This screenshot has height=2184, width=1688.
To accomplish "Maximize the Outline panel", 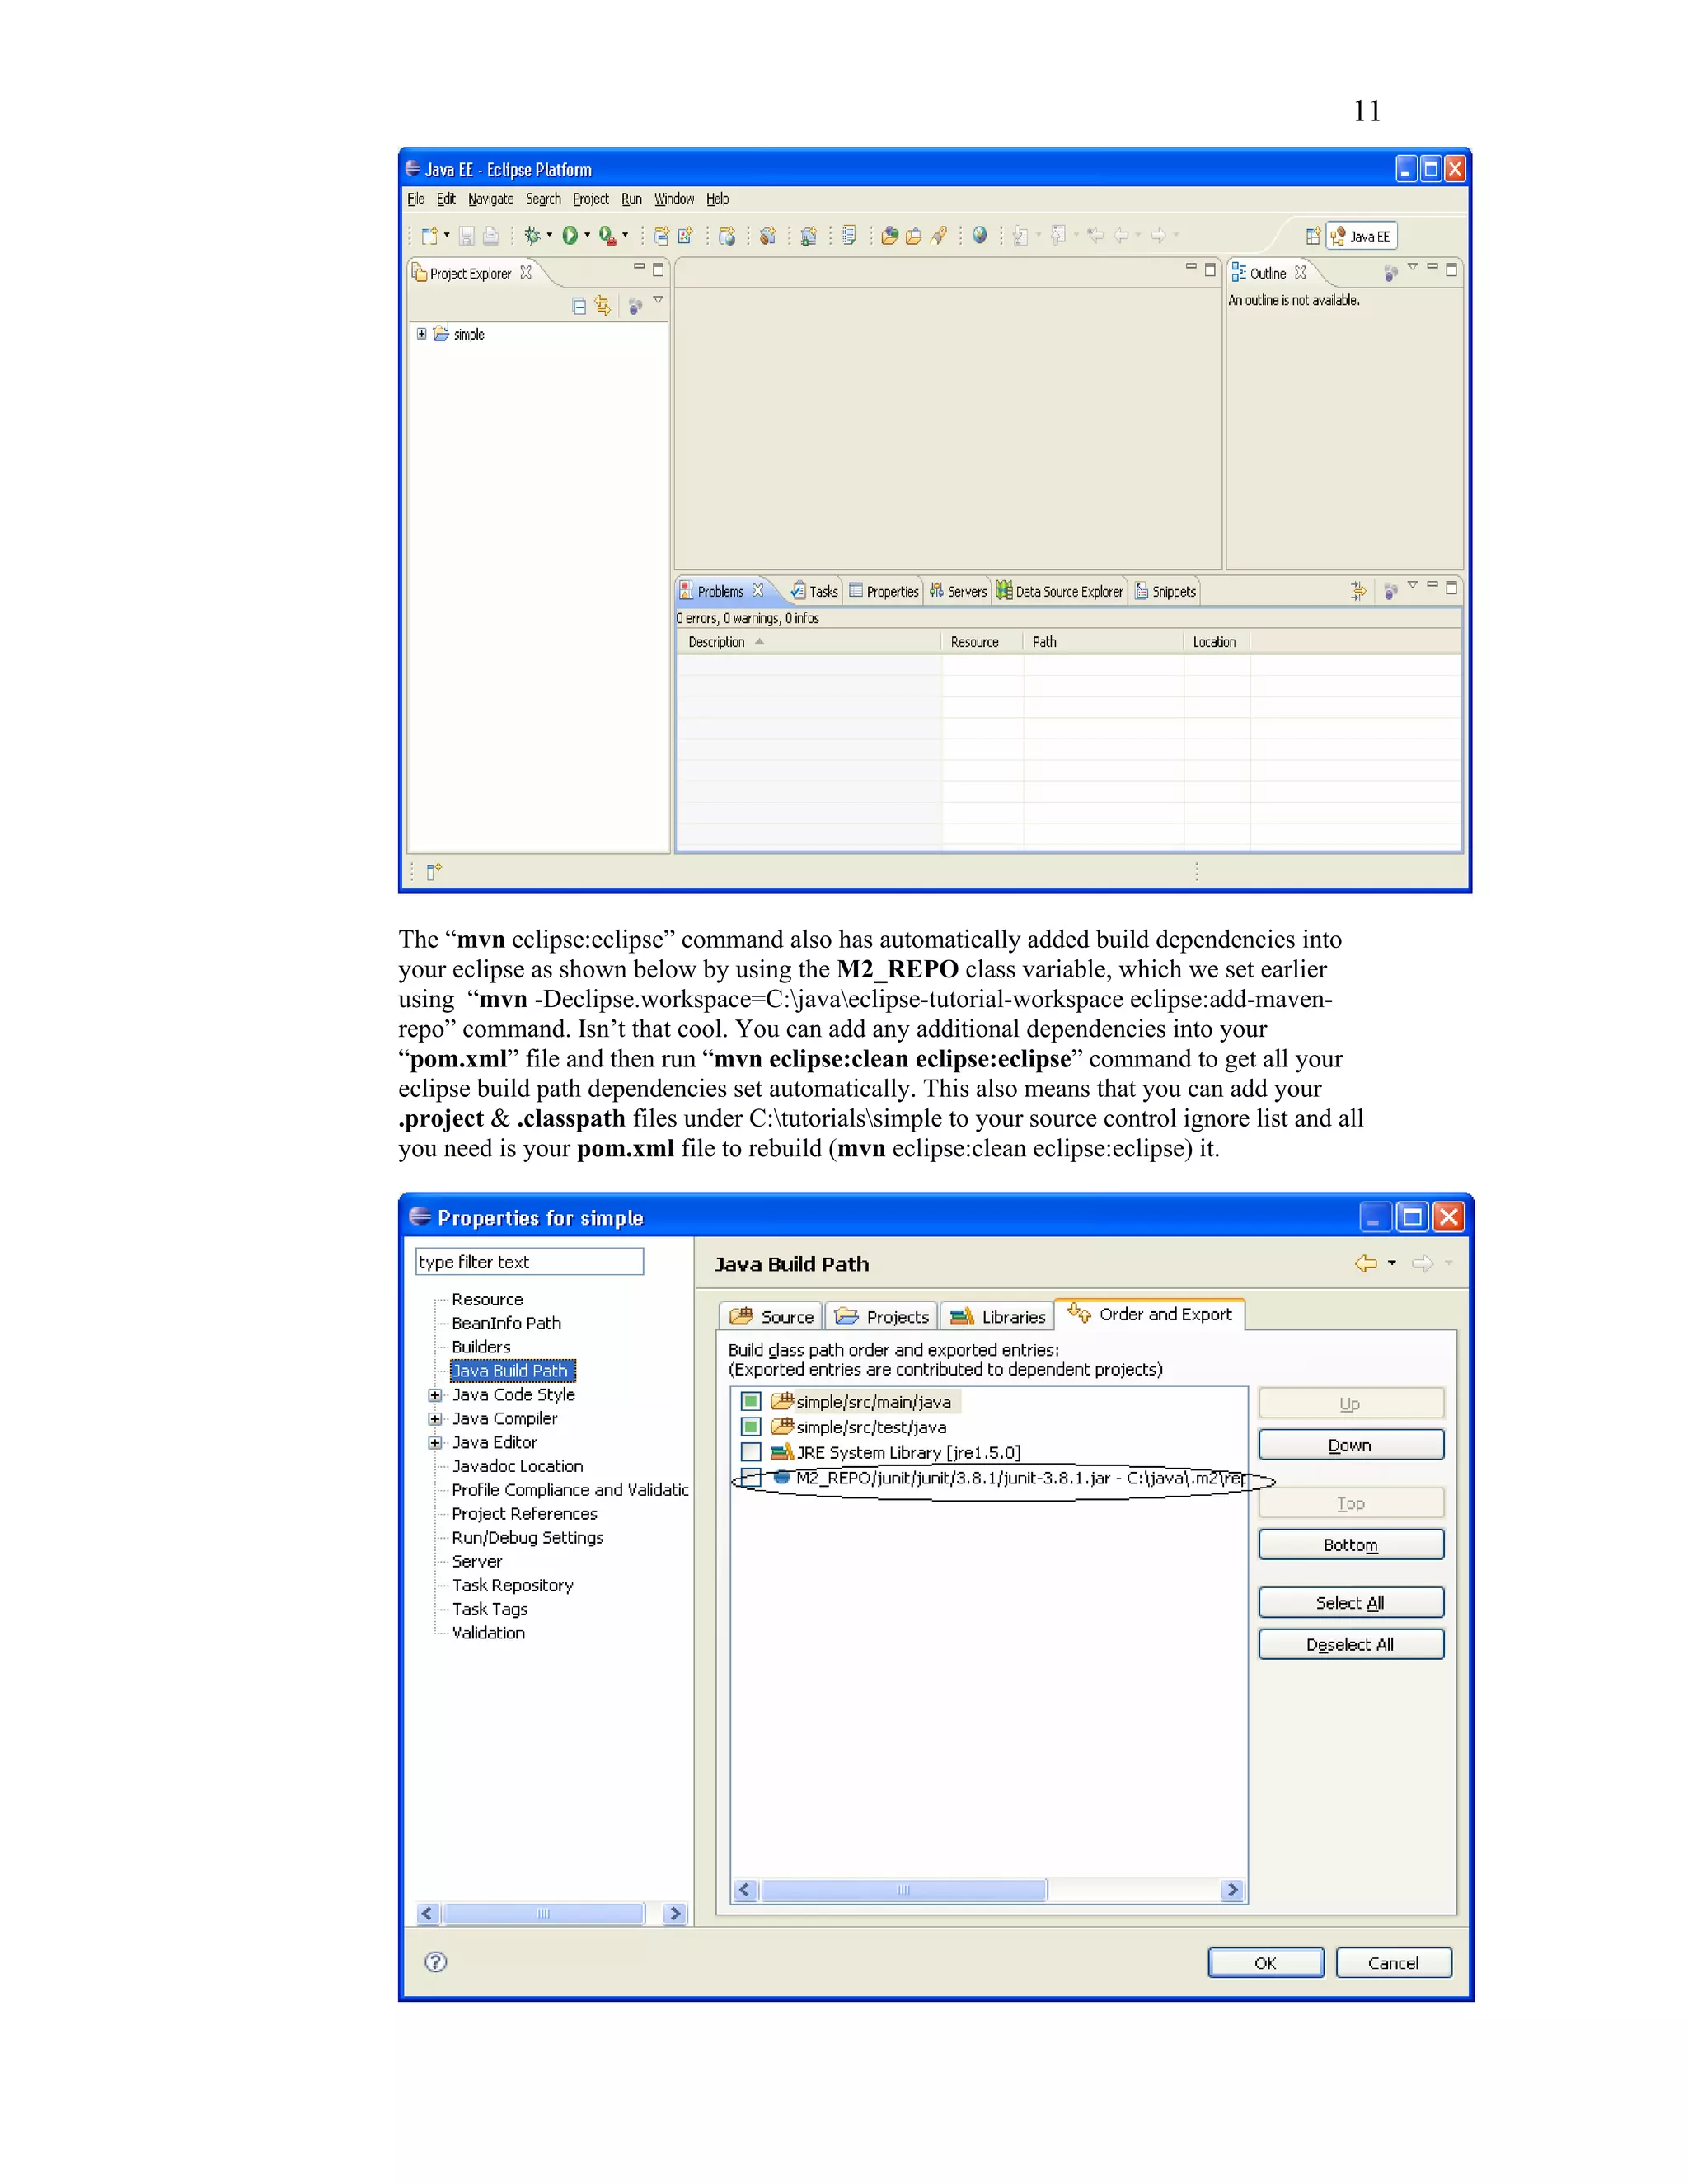I will [x=1451, y=269].
